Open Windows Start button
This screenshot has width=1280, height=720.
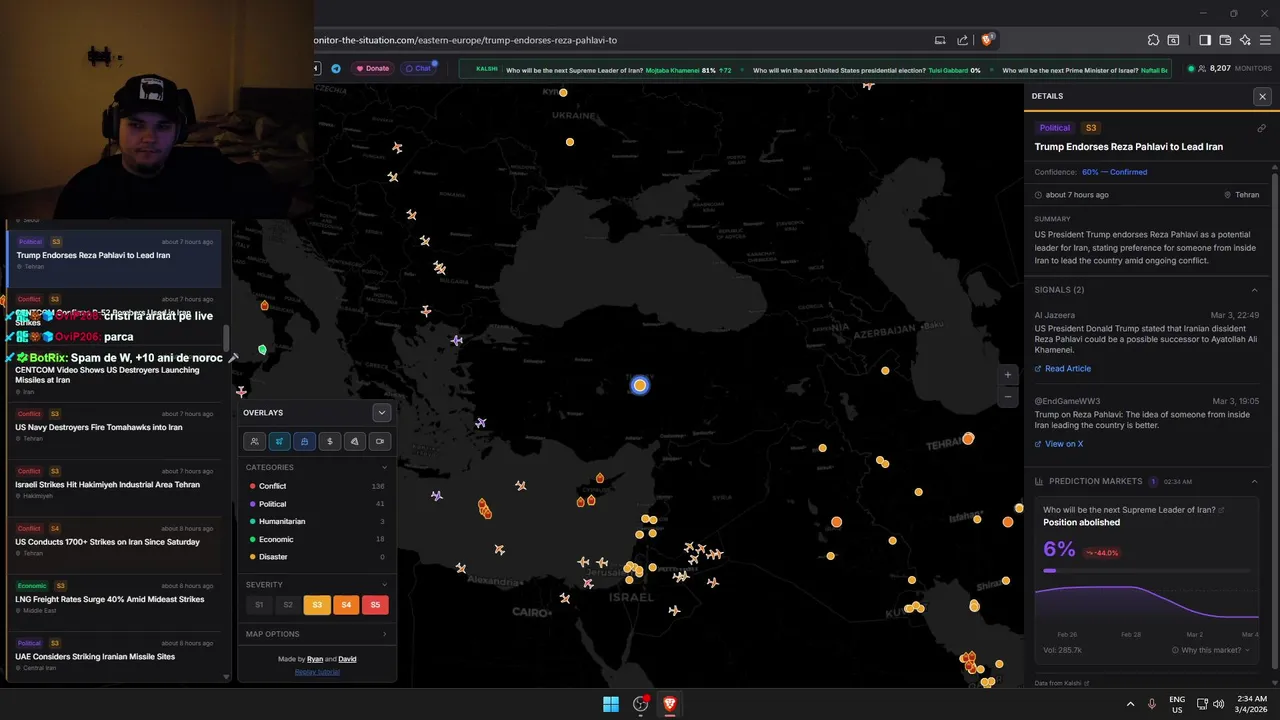tap(610, 704)
